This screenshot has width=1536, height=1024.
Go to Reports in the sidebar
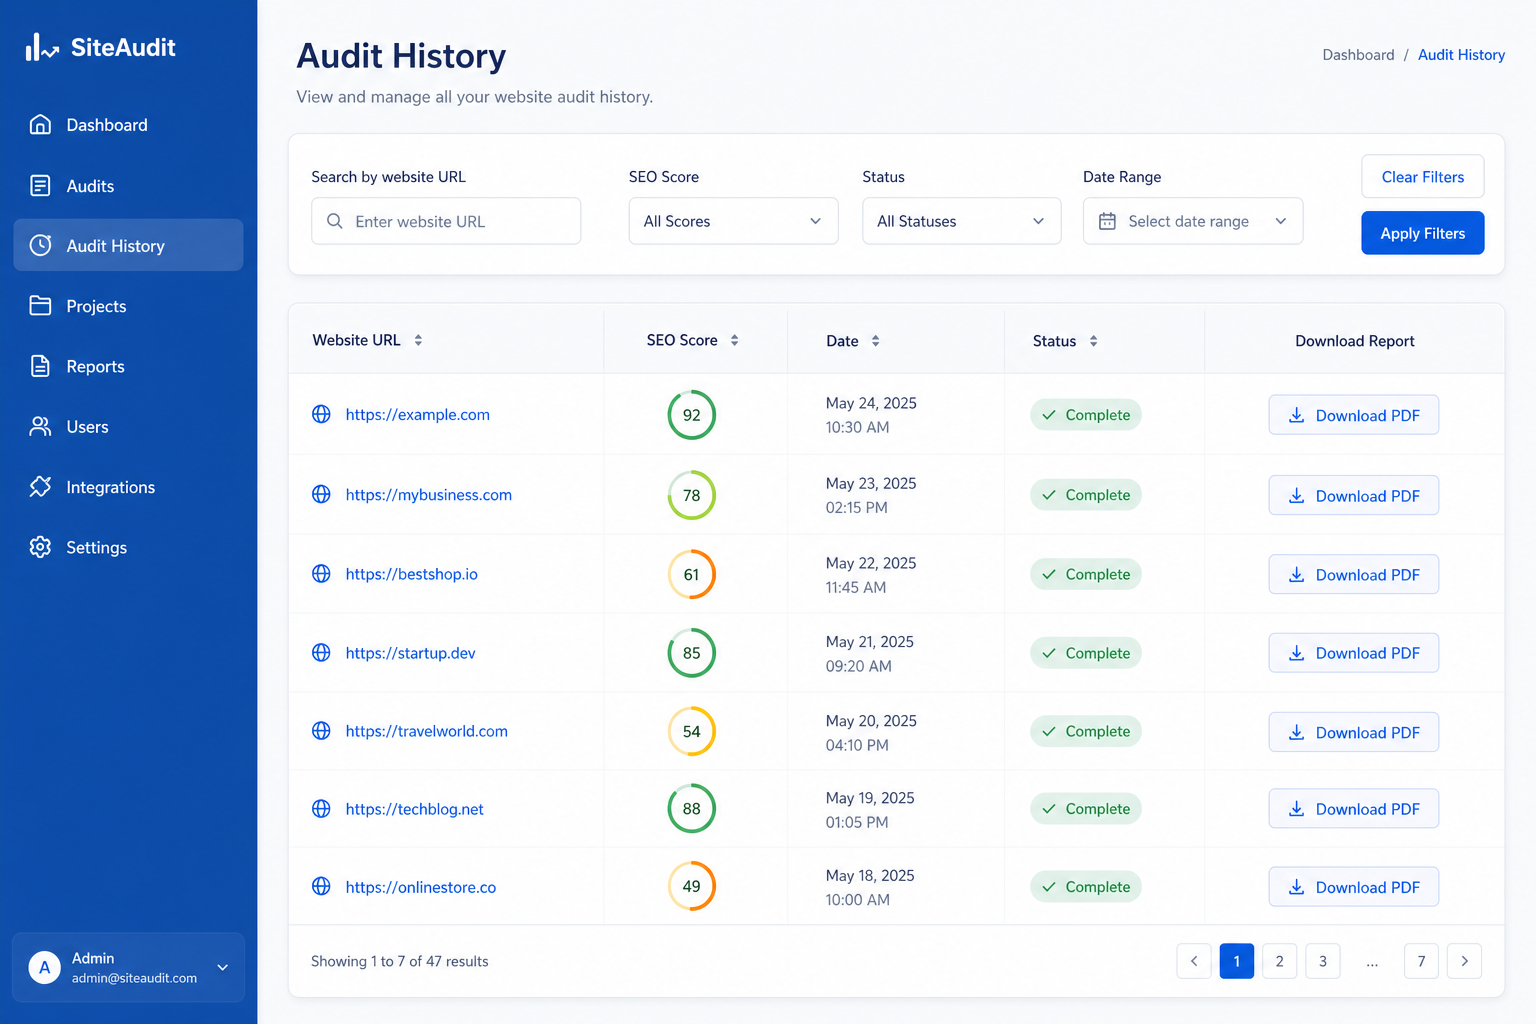[x=128, y=366]
